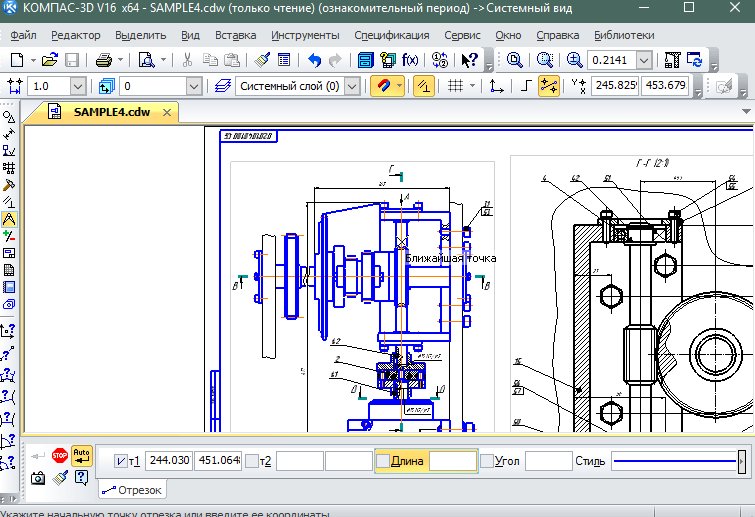
Task: Click the Paste clipboard icon
Action: click(232, 60)
